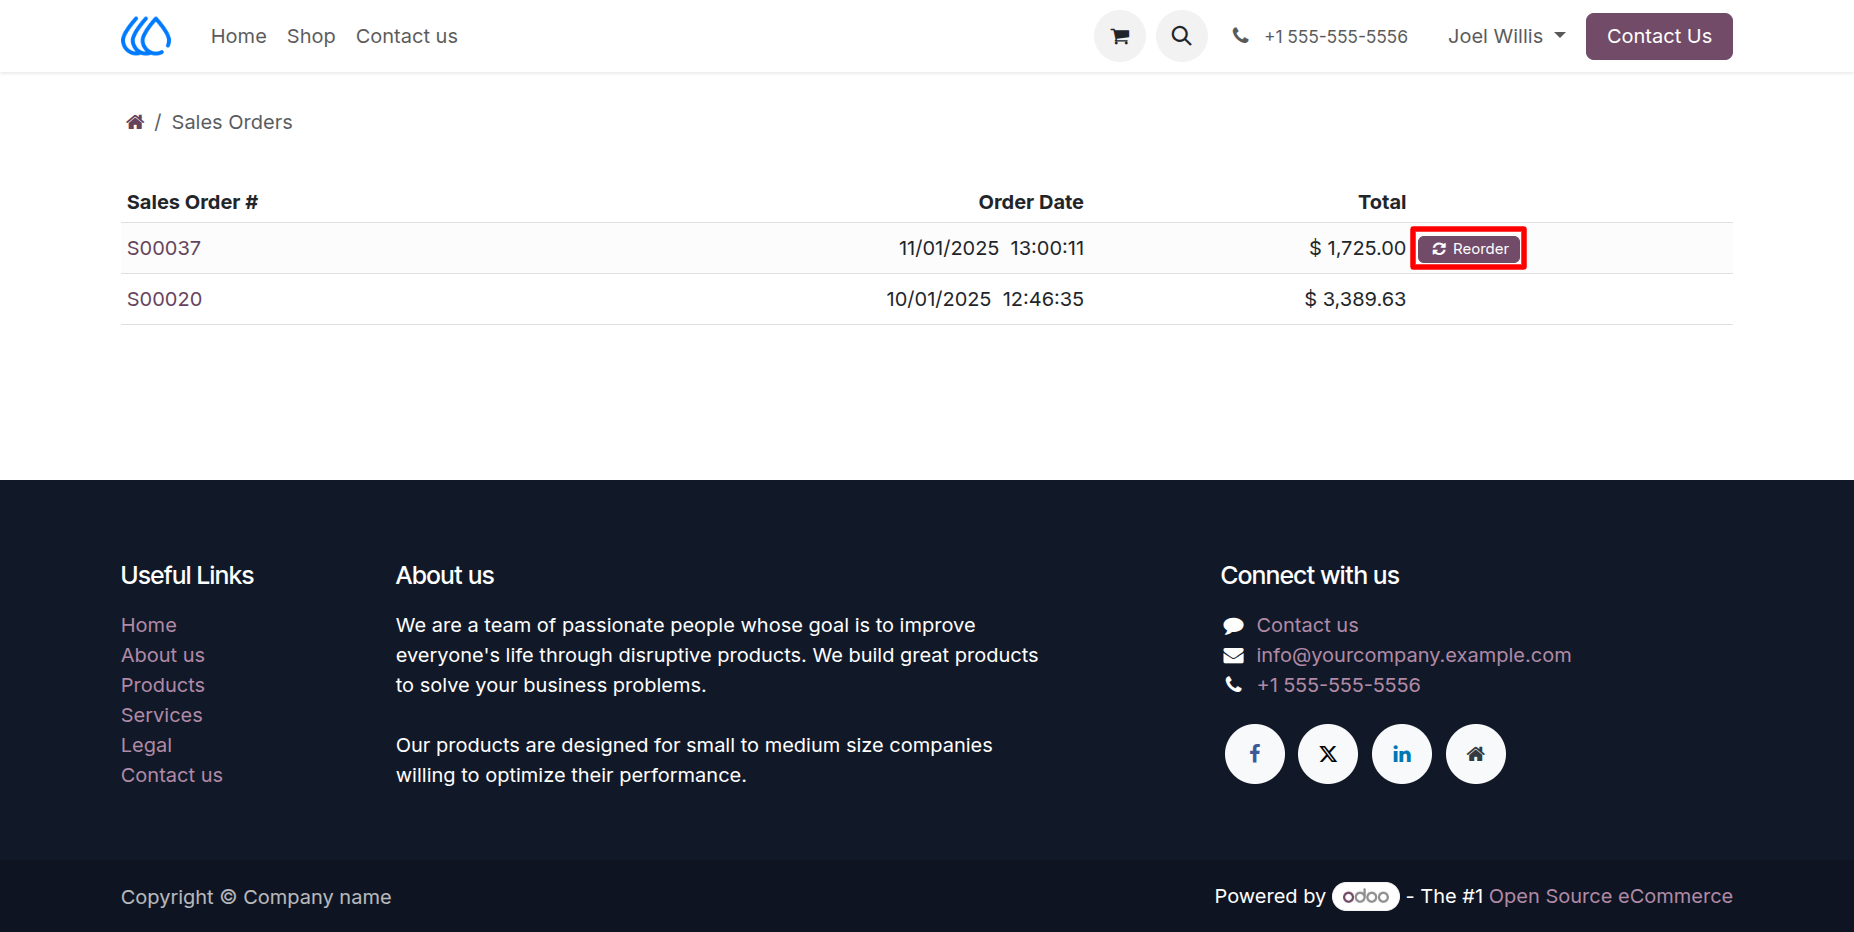Open the Open Source eCommerce link
This screenshot has height=932, width=1854.
[1611, 896]
